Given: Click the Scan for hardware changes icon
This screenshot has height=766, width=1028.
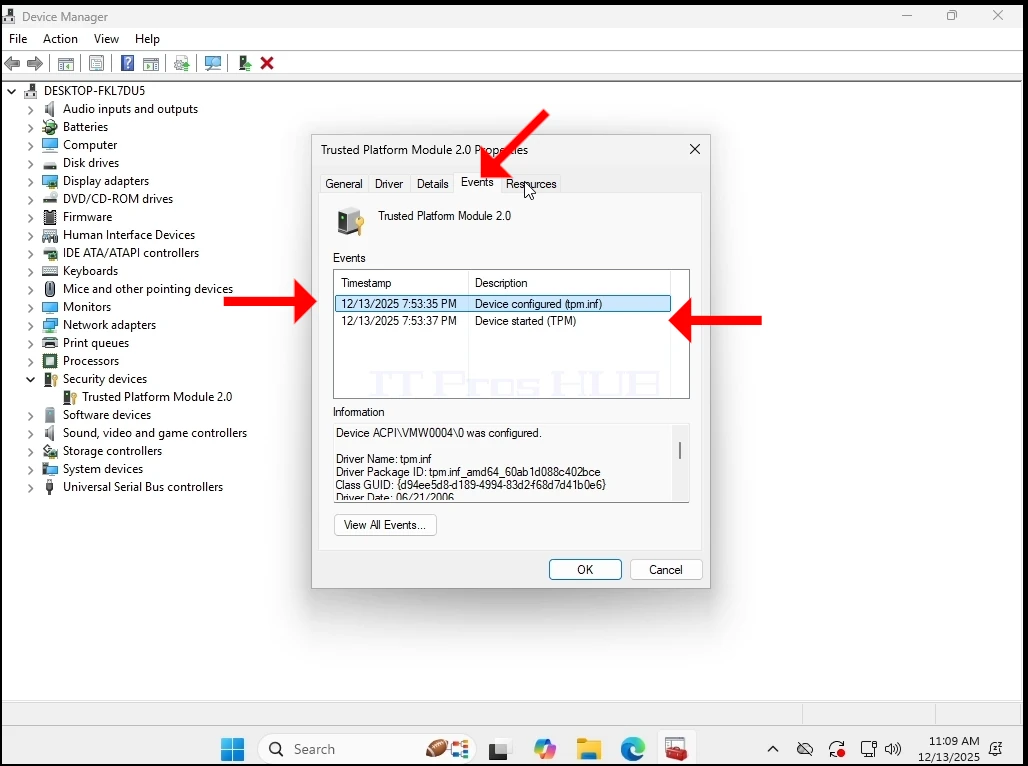Looking at the screenshot, I should coord(213,64).
